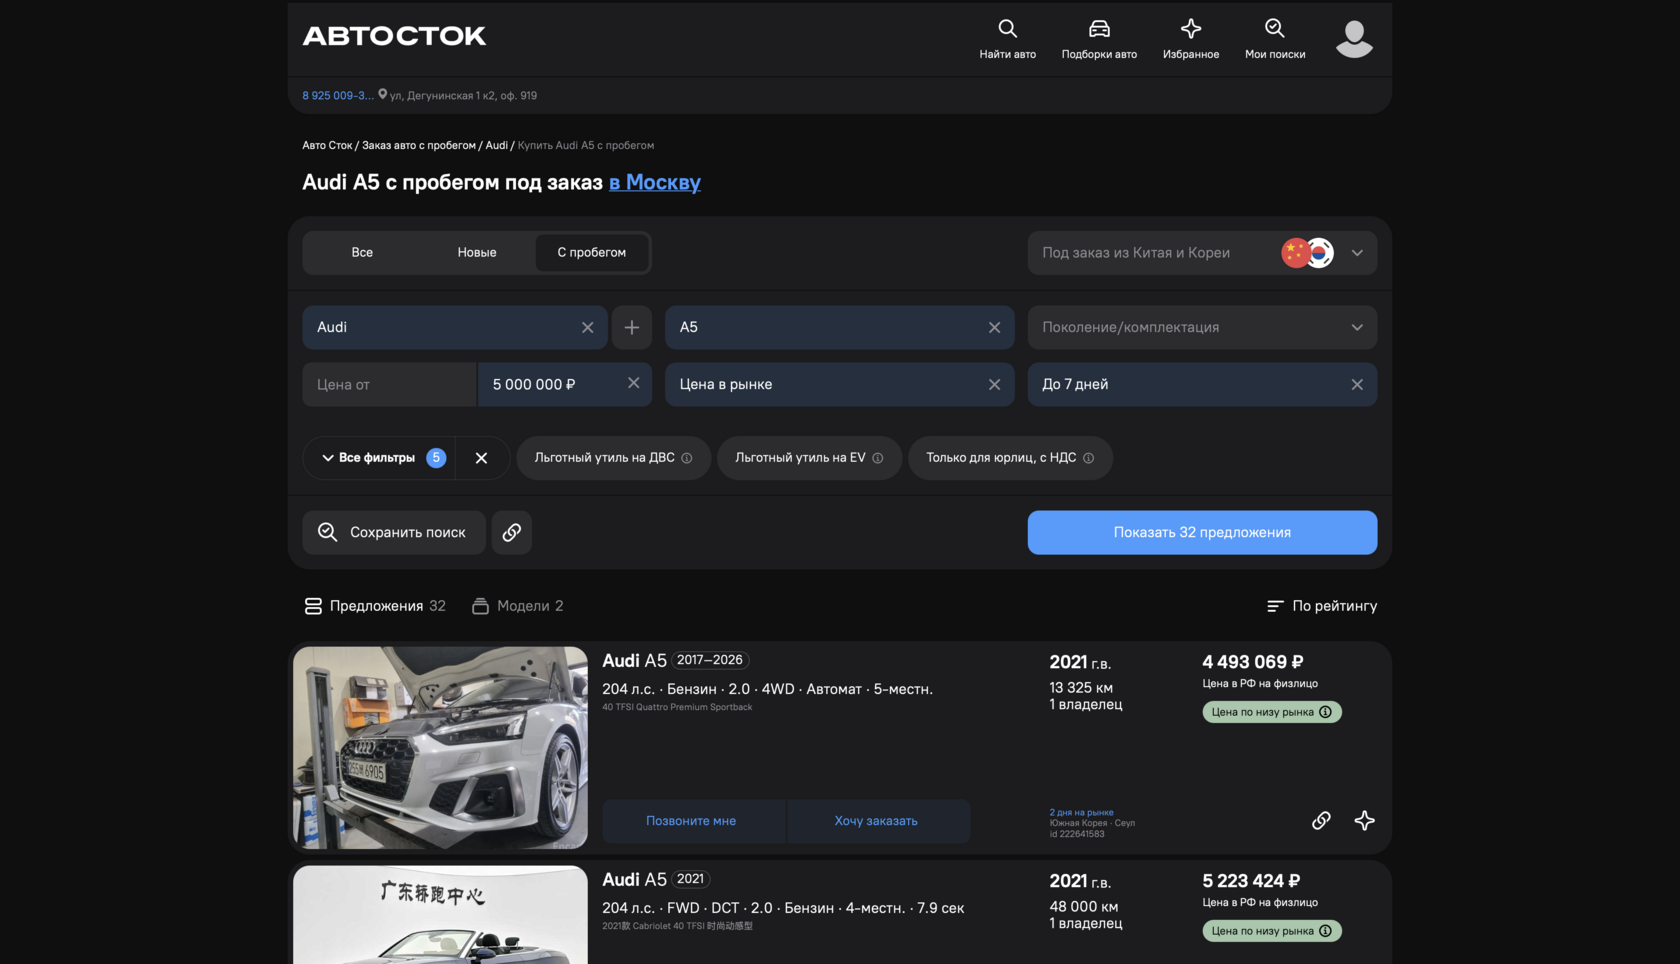Clear the 5 000 000 ₽ max price

(x=633, y=384)
